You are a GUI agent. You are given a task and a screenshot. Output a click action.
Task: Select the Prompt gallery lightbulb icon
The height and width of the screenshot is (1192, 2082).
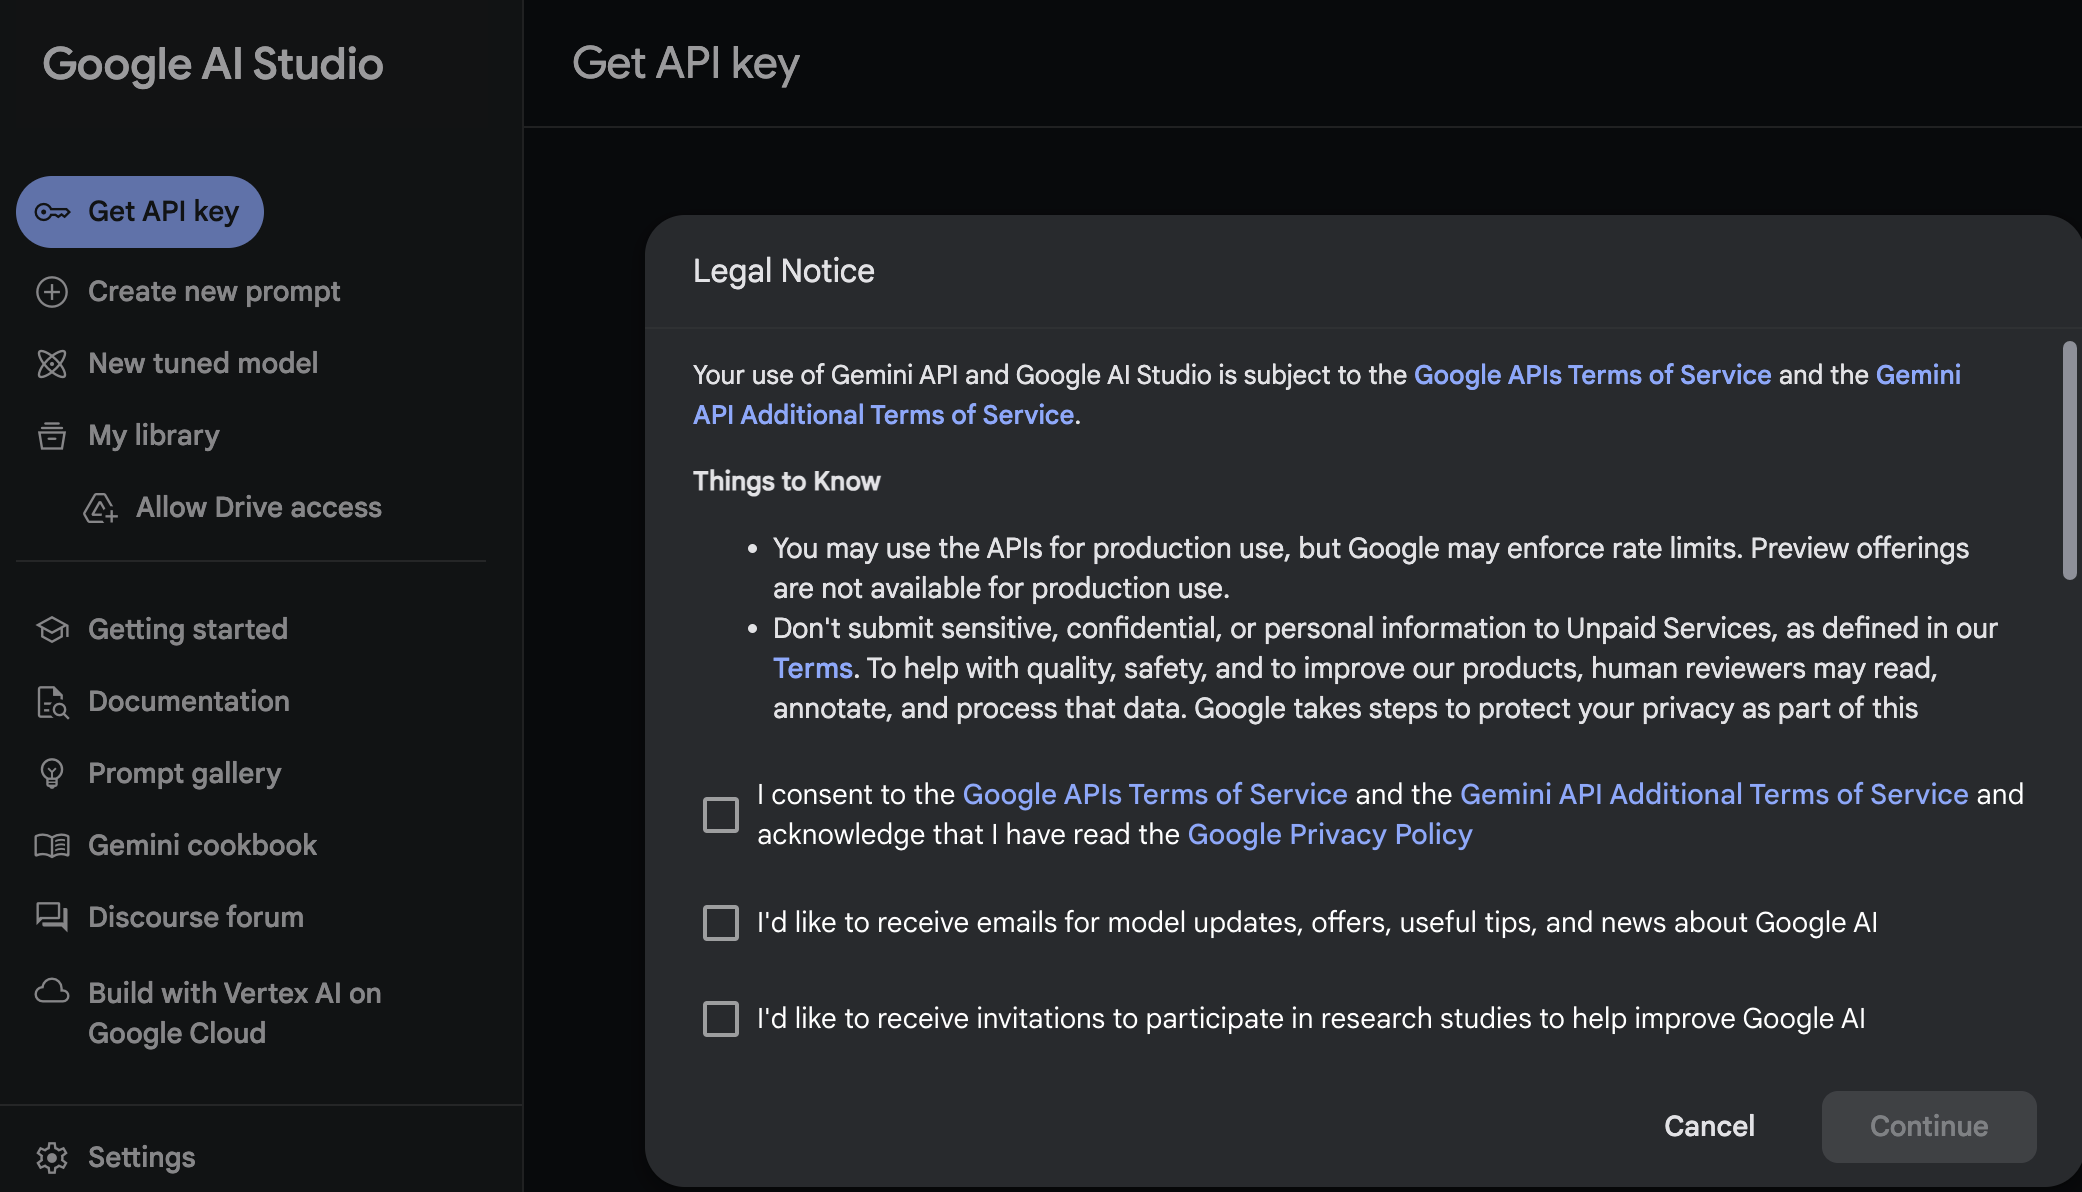(x=52, y=773)
